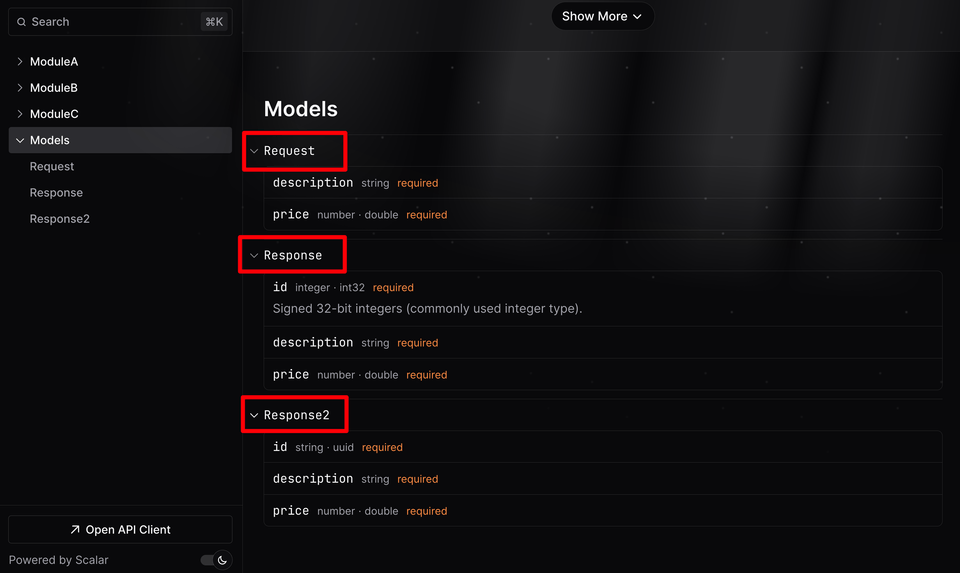Screen dimensions: 960x573
Task: Expand ModuleC tree item
Action: [x=54, y=114]
